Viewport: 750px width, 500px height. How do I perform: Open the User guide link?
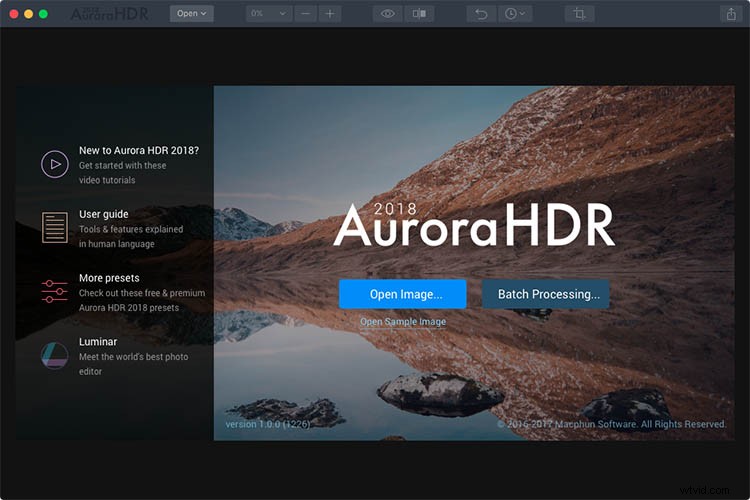point(104,214)
